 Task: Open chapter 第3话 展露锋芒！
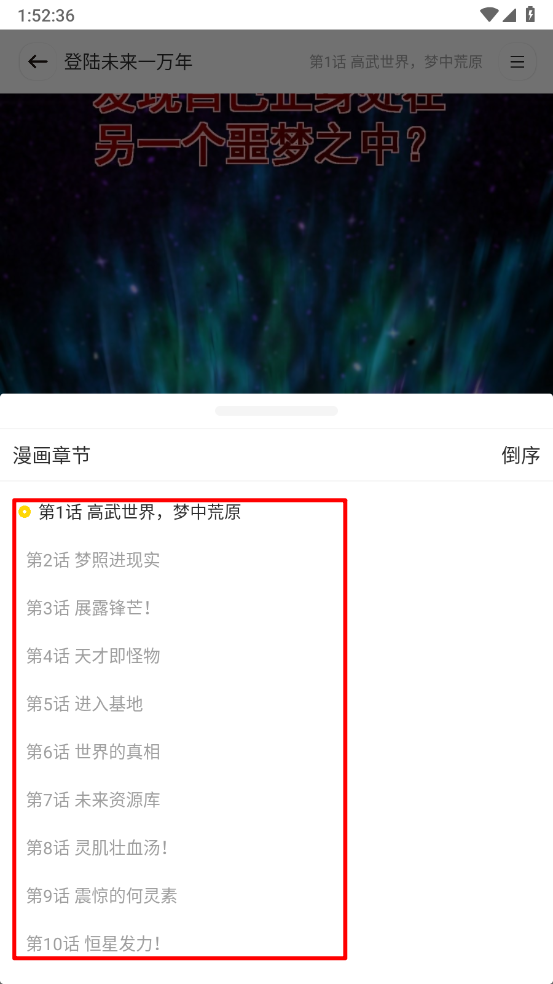(89, 607)
